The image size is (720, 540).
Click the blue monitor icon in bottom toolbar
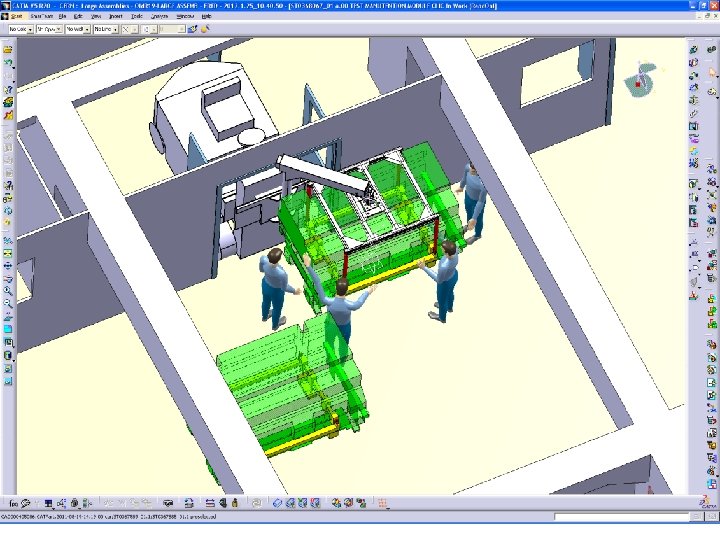pos(48,504)
